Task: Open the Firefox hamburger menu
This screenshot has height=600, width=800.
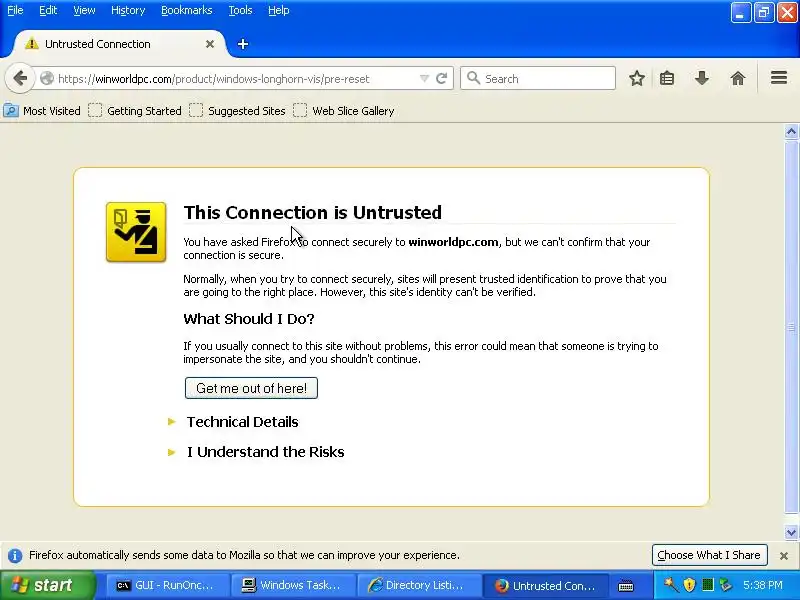Action: tap(779, 78)
